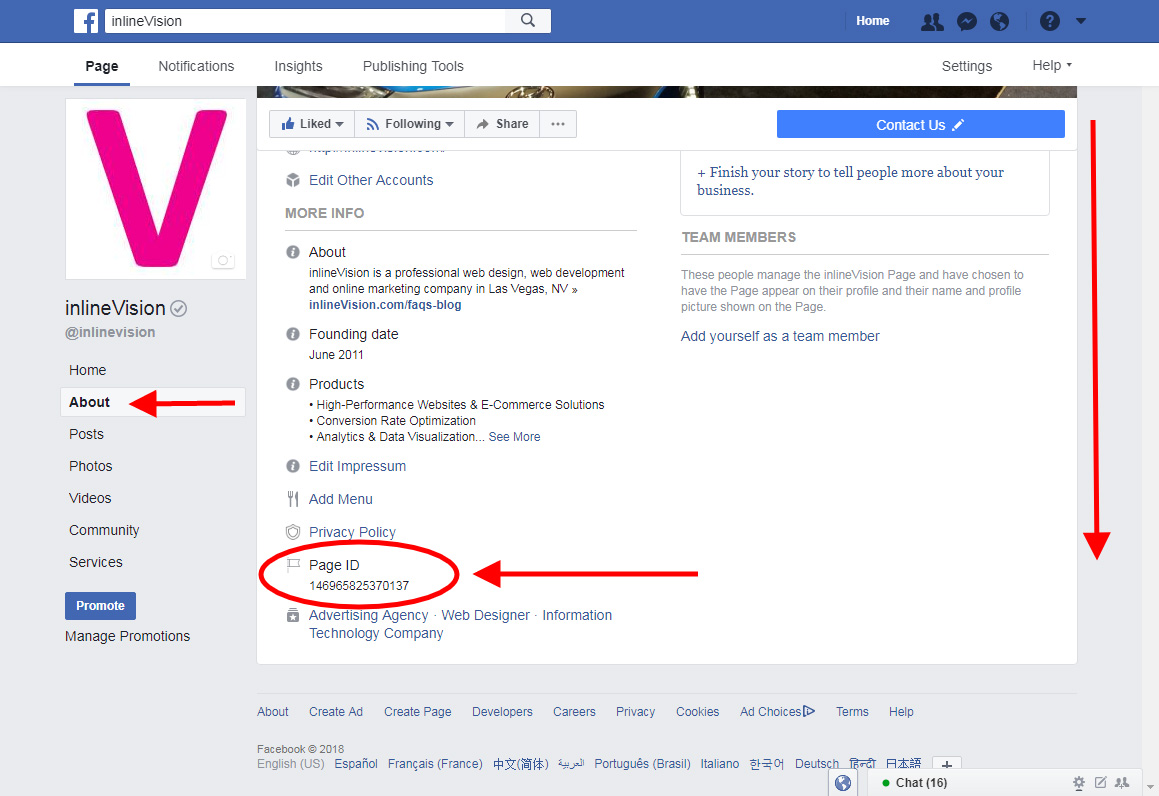Expand the Help dropdown in page menu
Image resolution: width=1159 pixels, height=796 pixels.
coord(1052,65)
